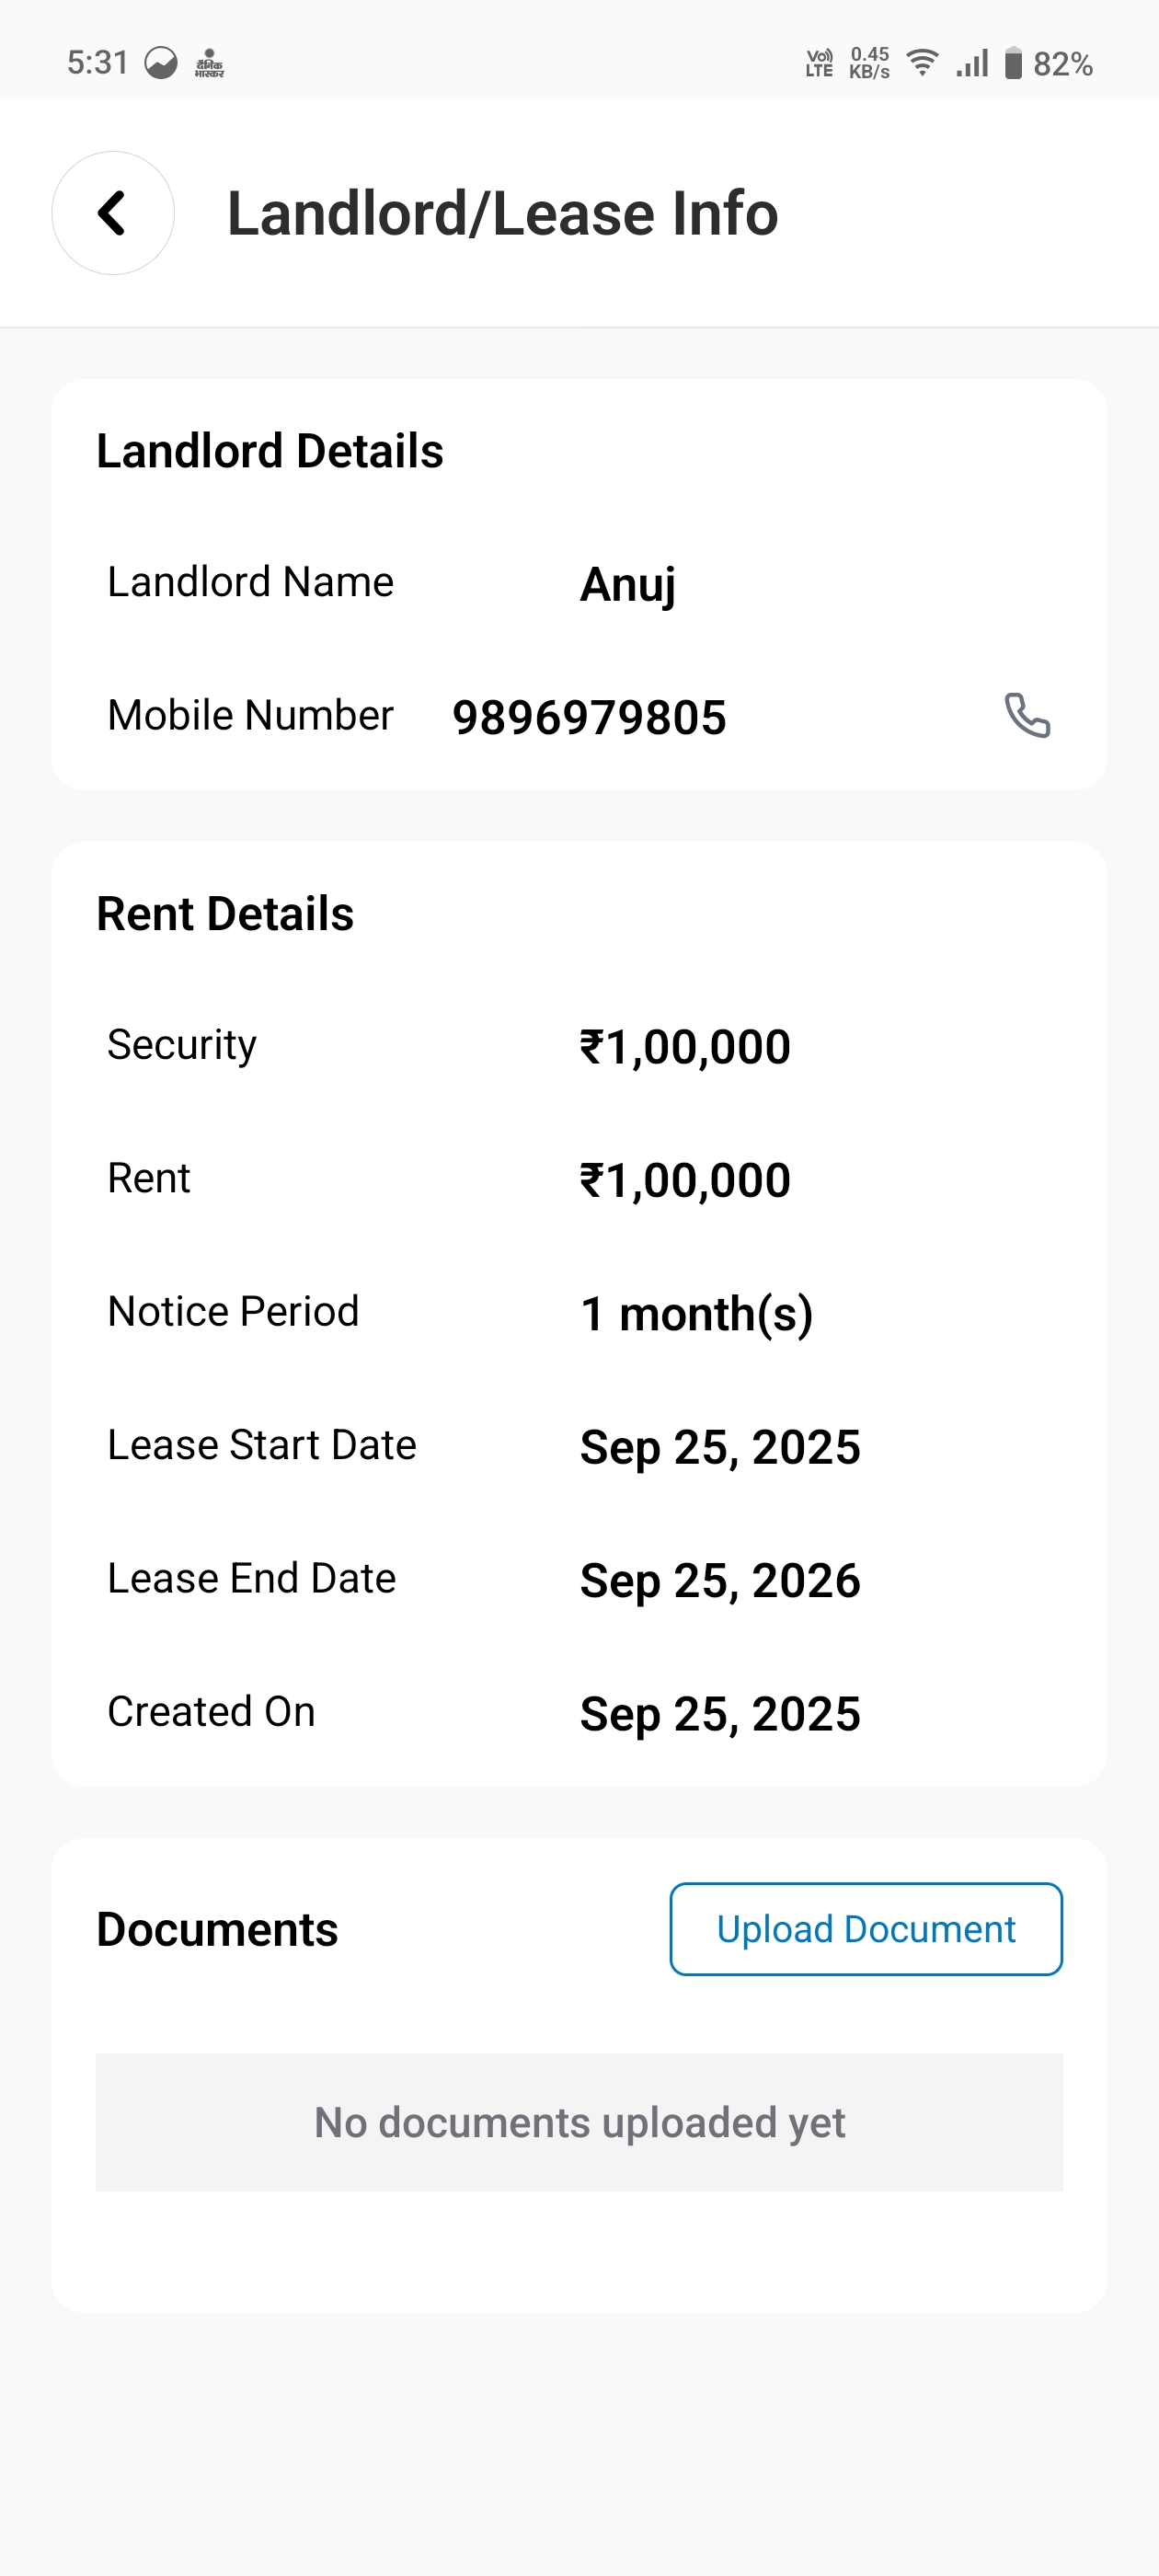Tap the Dainik Bhaskar notification icon
Image resolution: width=1159 pixels, height=2576 pixels.
pyautogui.click(x=209, y=63)
